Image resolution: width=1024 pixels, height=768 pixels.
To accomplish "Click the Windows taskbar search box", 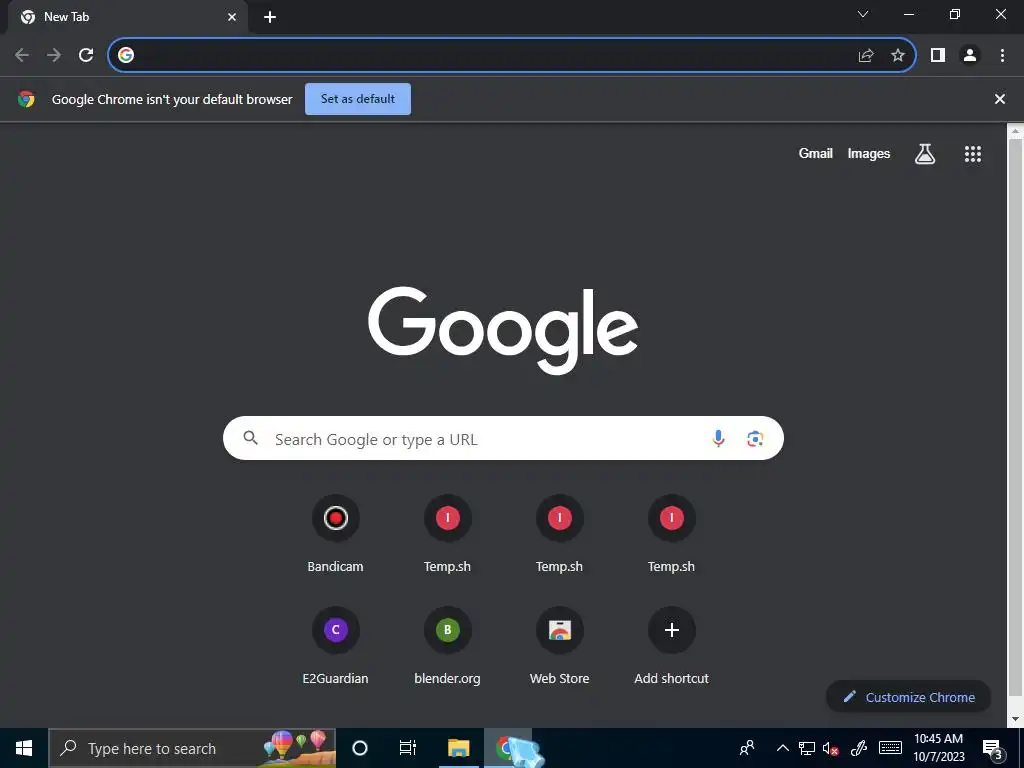I will [x=192, y=748].
